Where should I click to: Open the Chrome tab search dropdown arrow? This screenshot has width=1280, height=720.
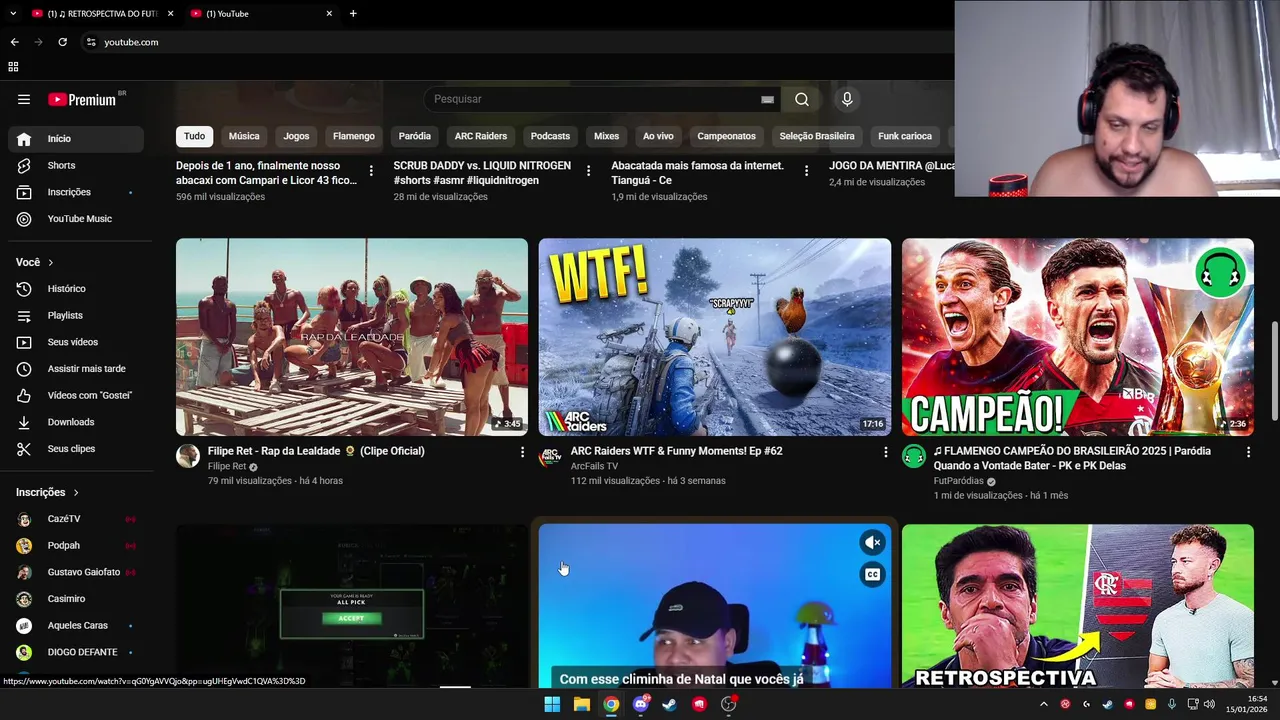(13, 13)
